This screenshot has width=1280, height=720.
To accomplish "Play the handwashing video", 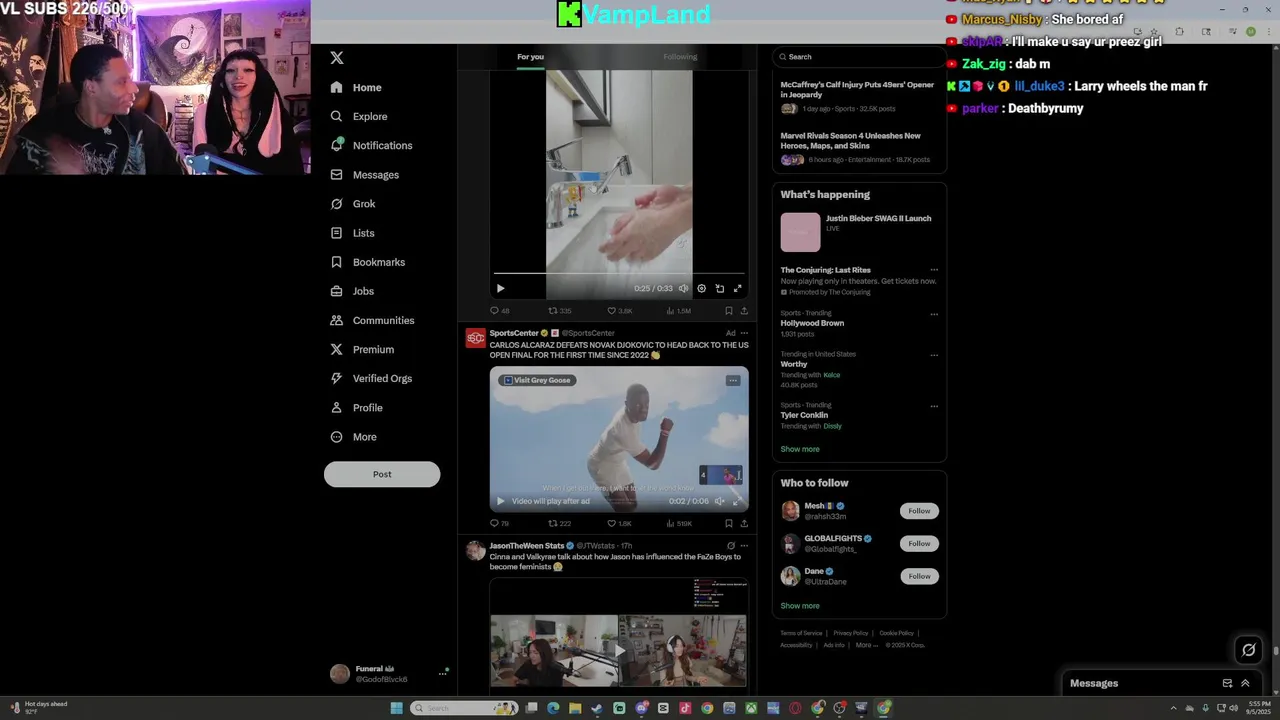I will click(501, 288).
